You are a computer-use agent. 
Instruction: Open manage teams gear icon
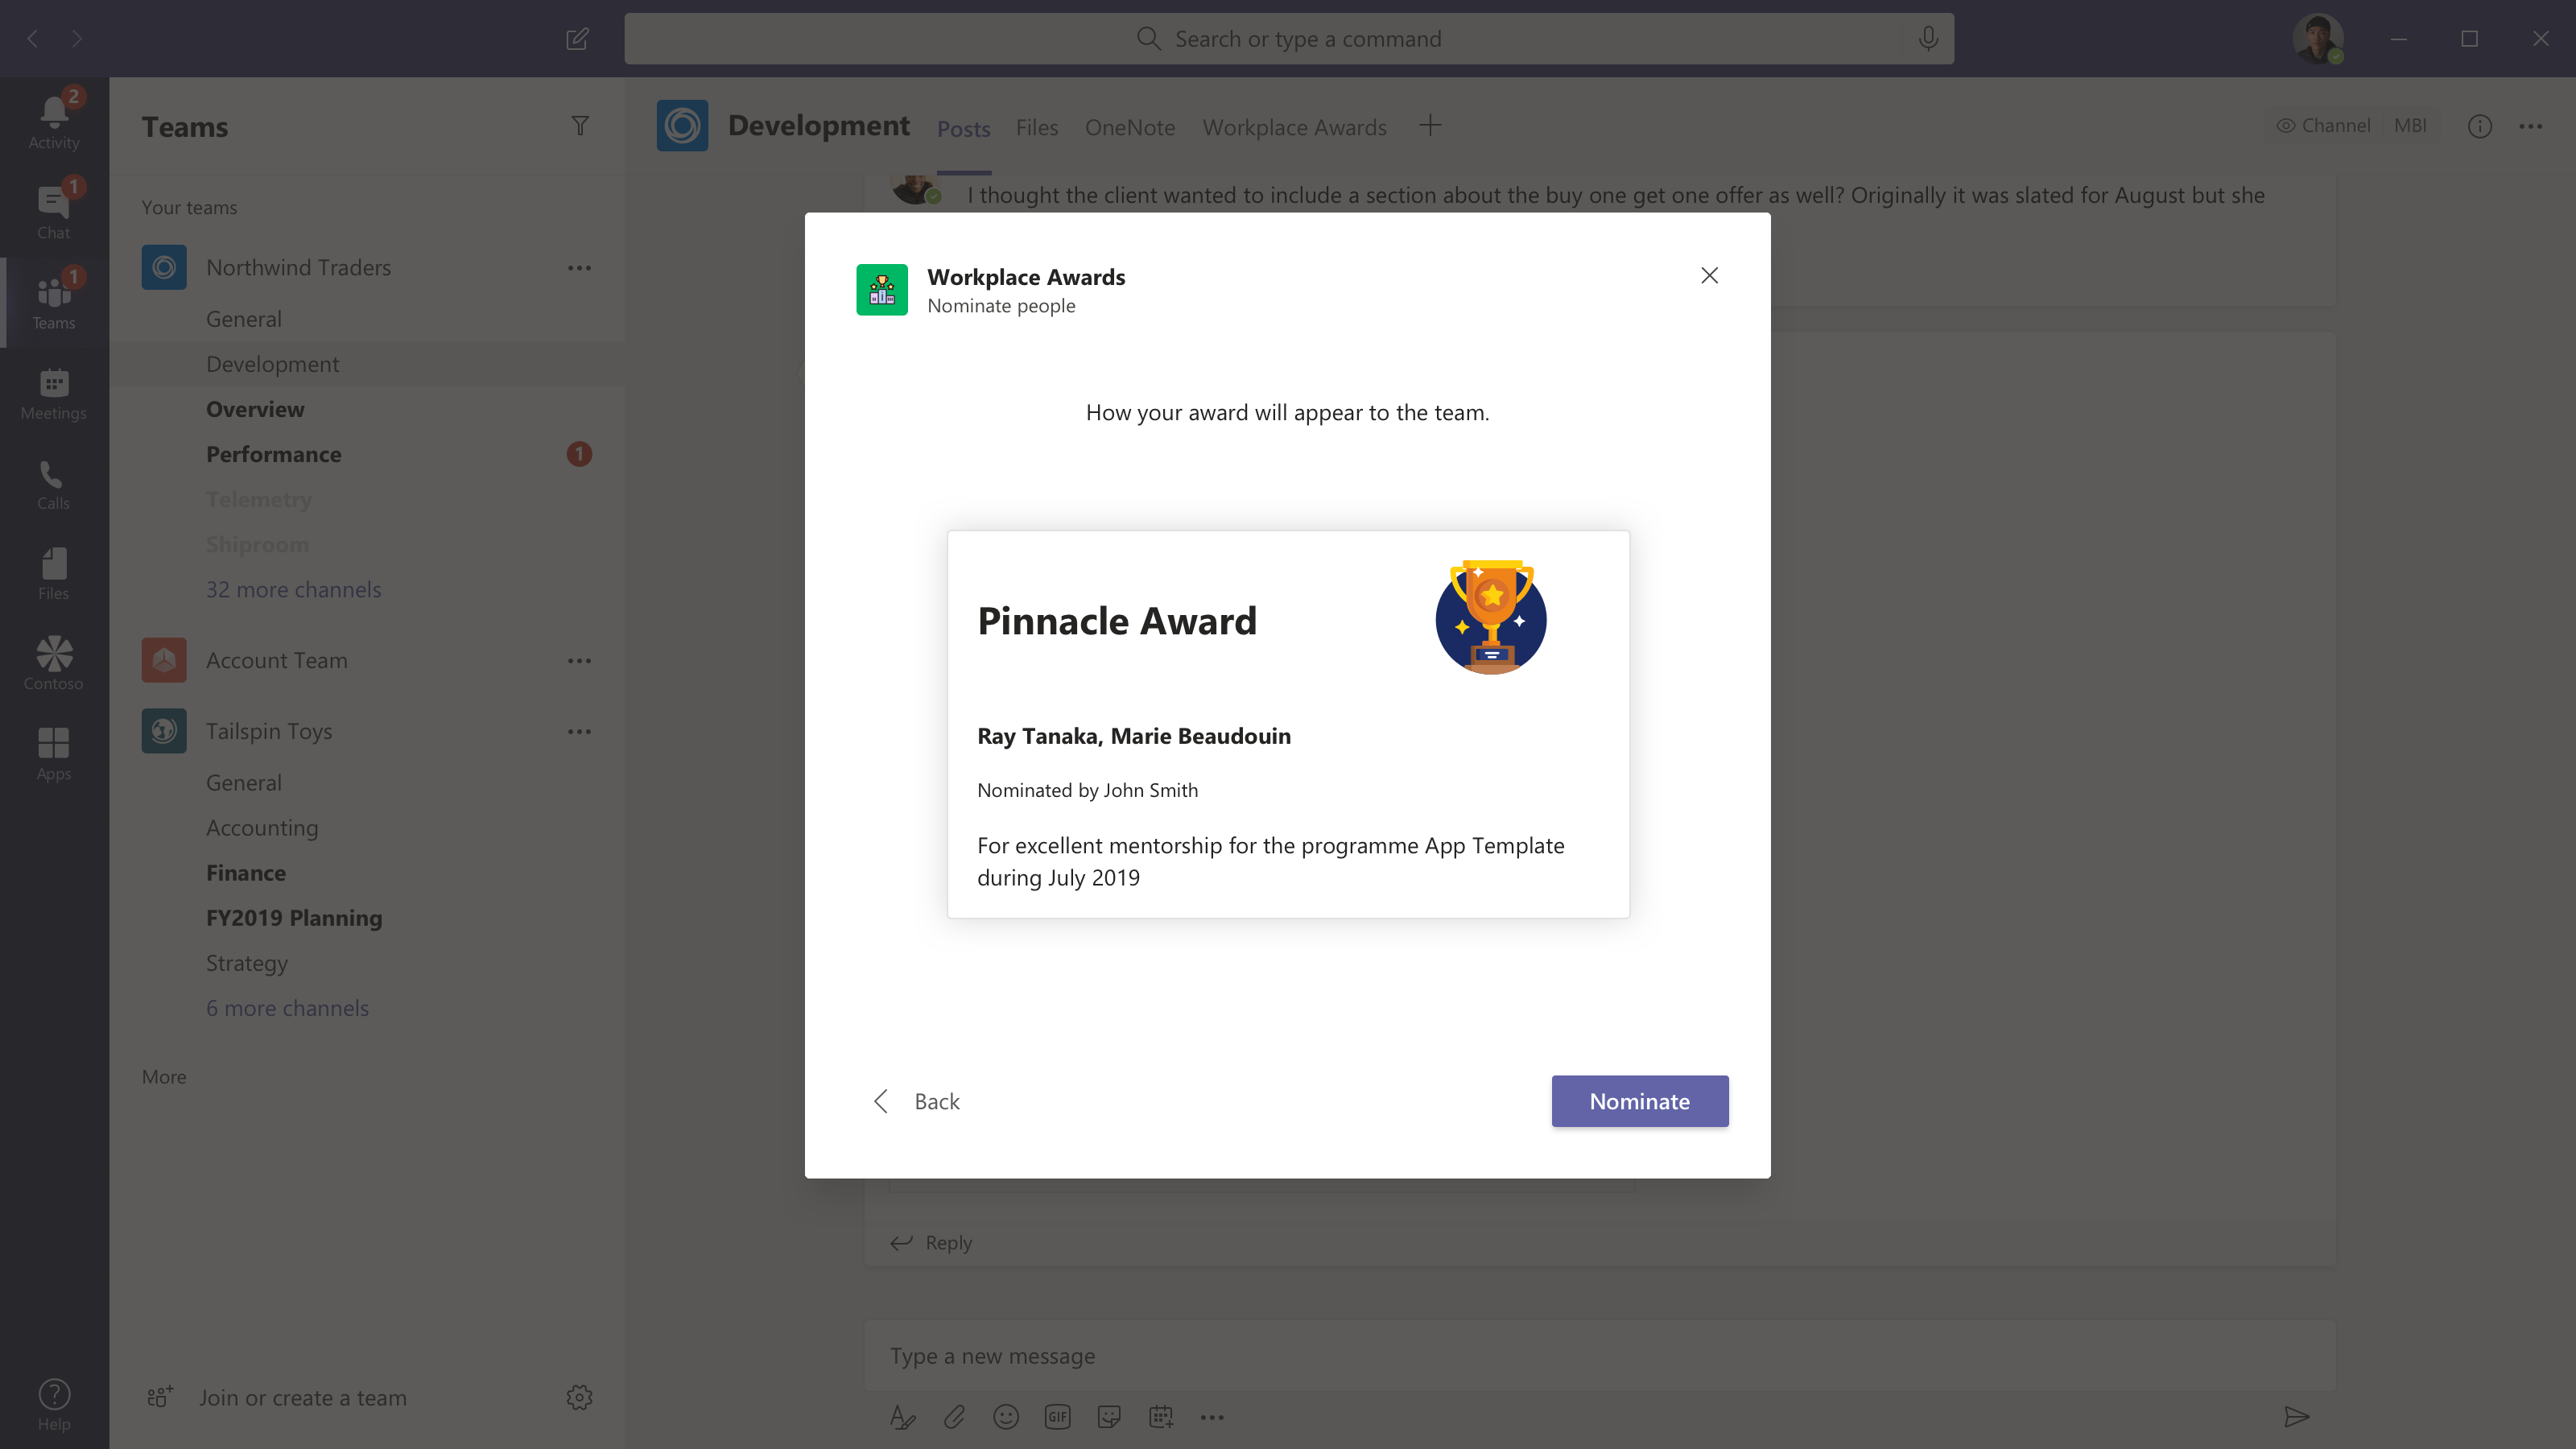579,1397
